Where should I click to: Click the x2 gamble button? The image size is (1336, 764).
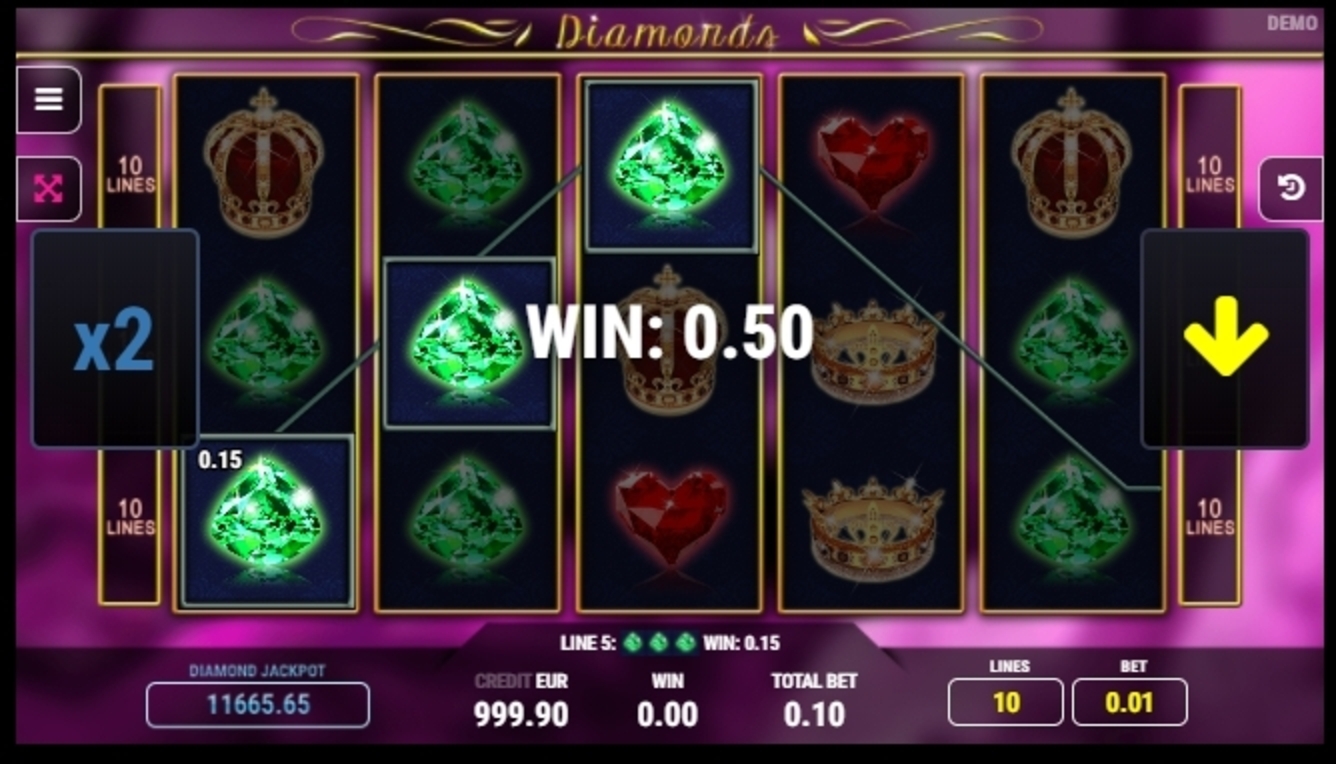pos(115,338)
